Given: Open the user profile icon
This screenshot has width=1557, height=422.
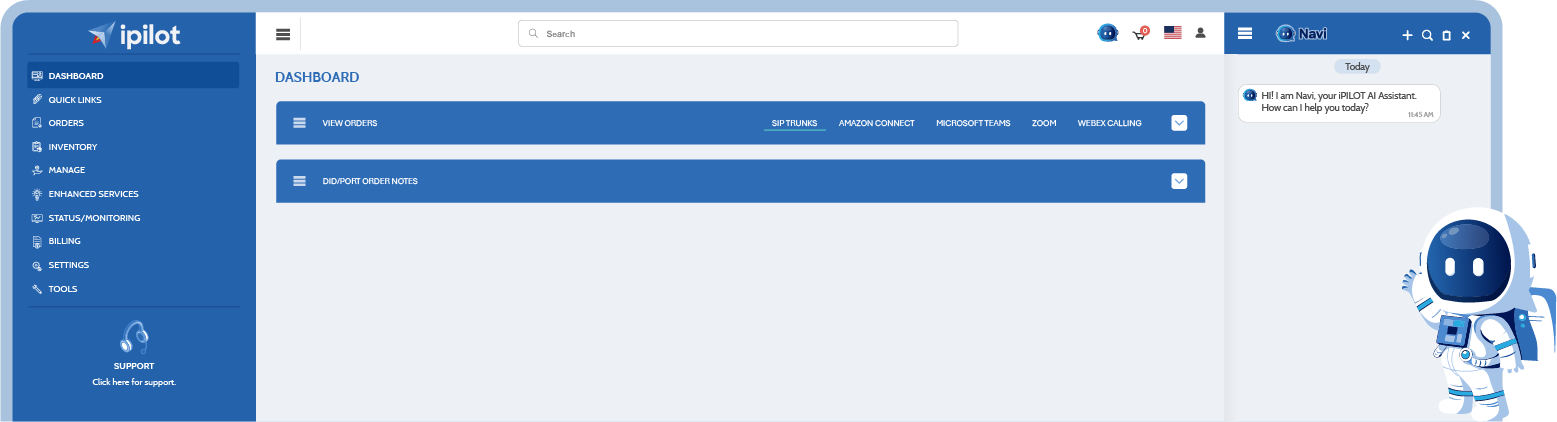Looking at the screenshot, I should [1200, 33].
